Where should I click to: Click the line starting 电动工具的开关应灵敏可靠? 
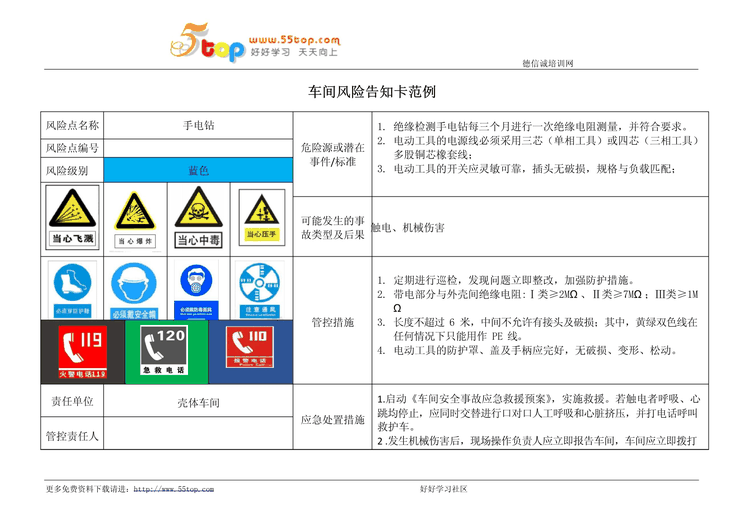point(526,169)
